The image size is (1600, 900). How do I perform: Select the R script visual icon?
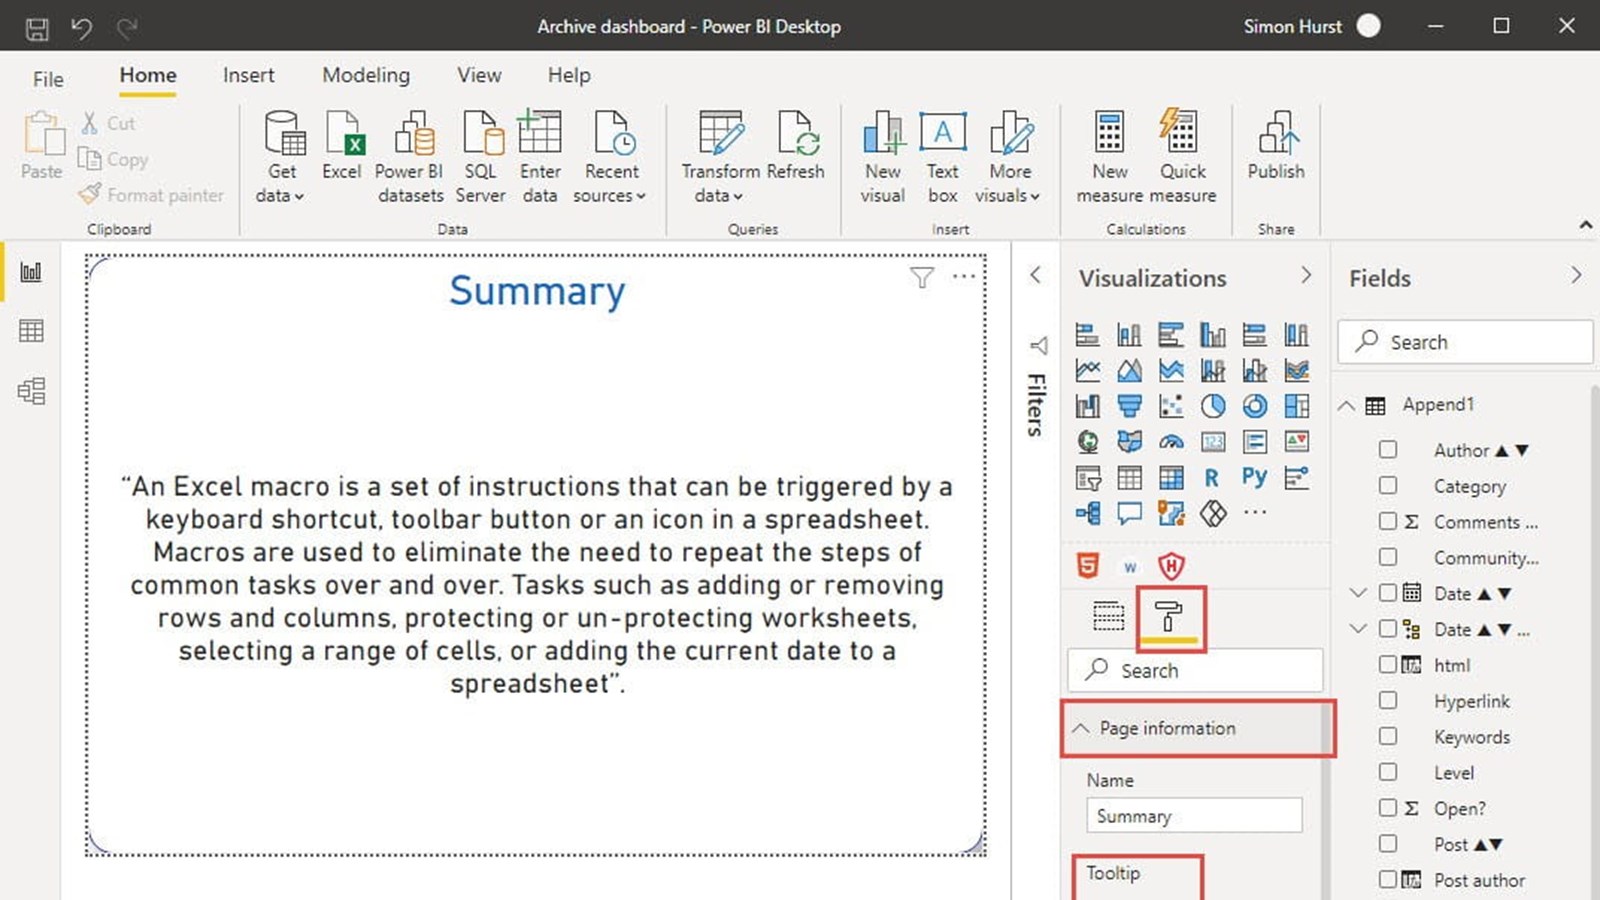(x=1212, y=478)
